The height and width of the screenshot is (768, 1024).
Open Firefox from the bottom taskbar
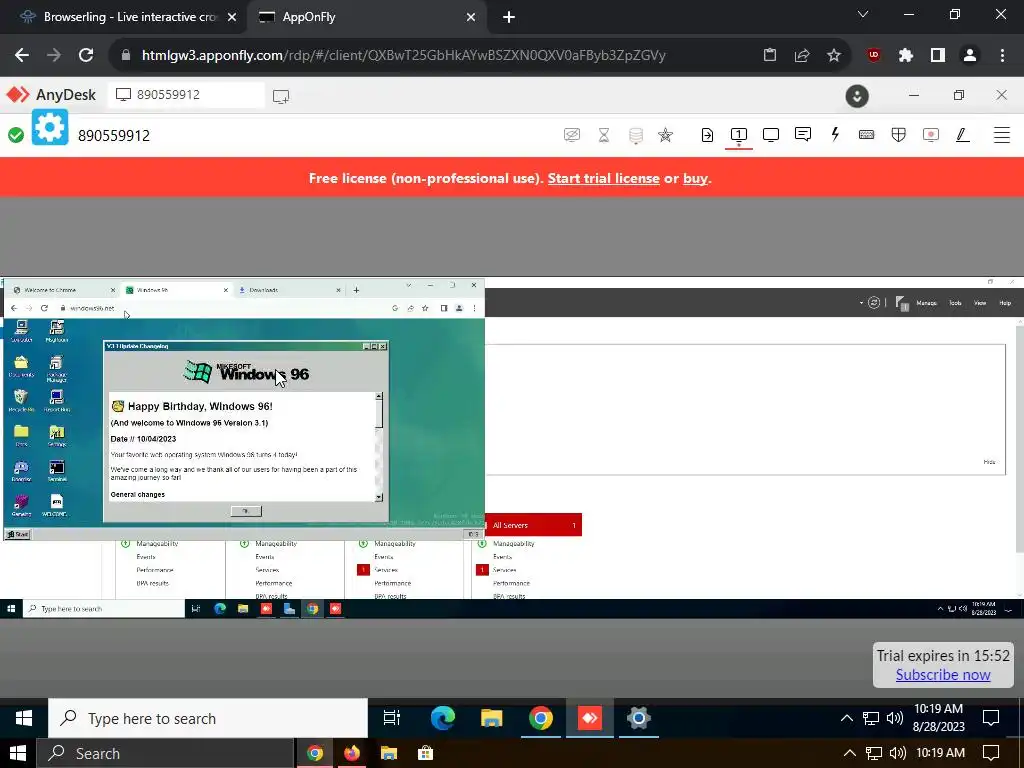pos(352,753)
